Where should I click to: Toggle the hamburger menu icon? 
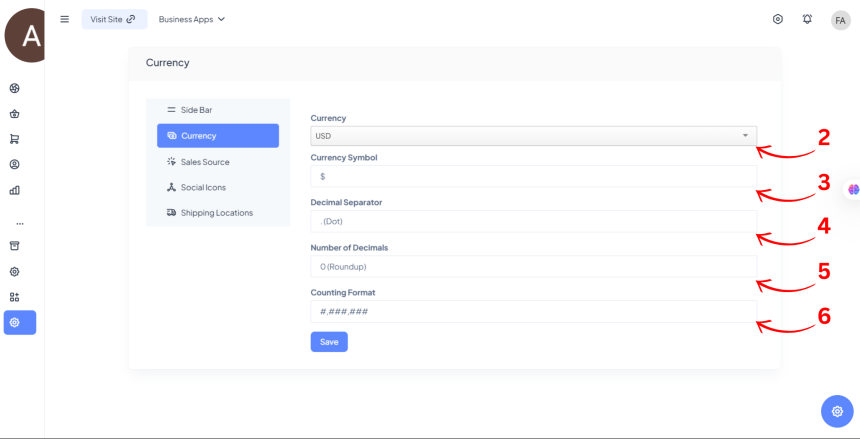point(65,19)
